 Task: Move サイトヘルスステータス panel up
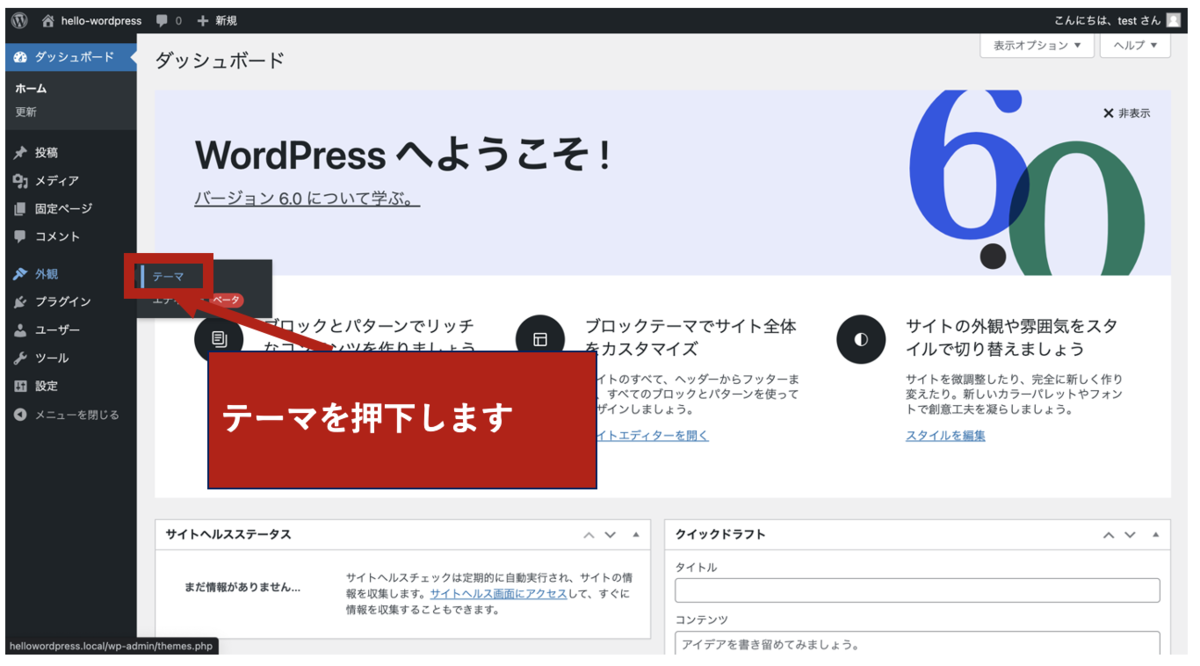tap(589, 536)
